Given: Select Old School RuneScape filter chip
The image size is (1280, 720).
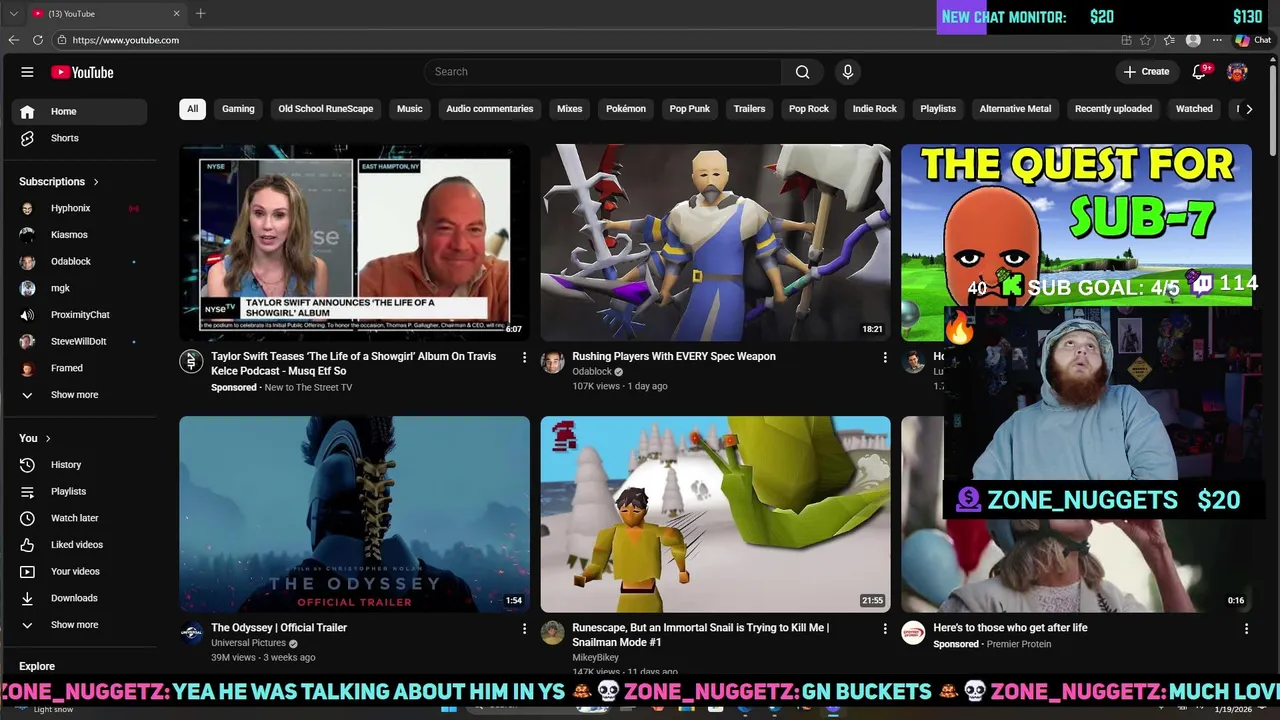Looking at the screenshot, I should (x=326, y=109).
